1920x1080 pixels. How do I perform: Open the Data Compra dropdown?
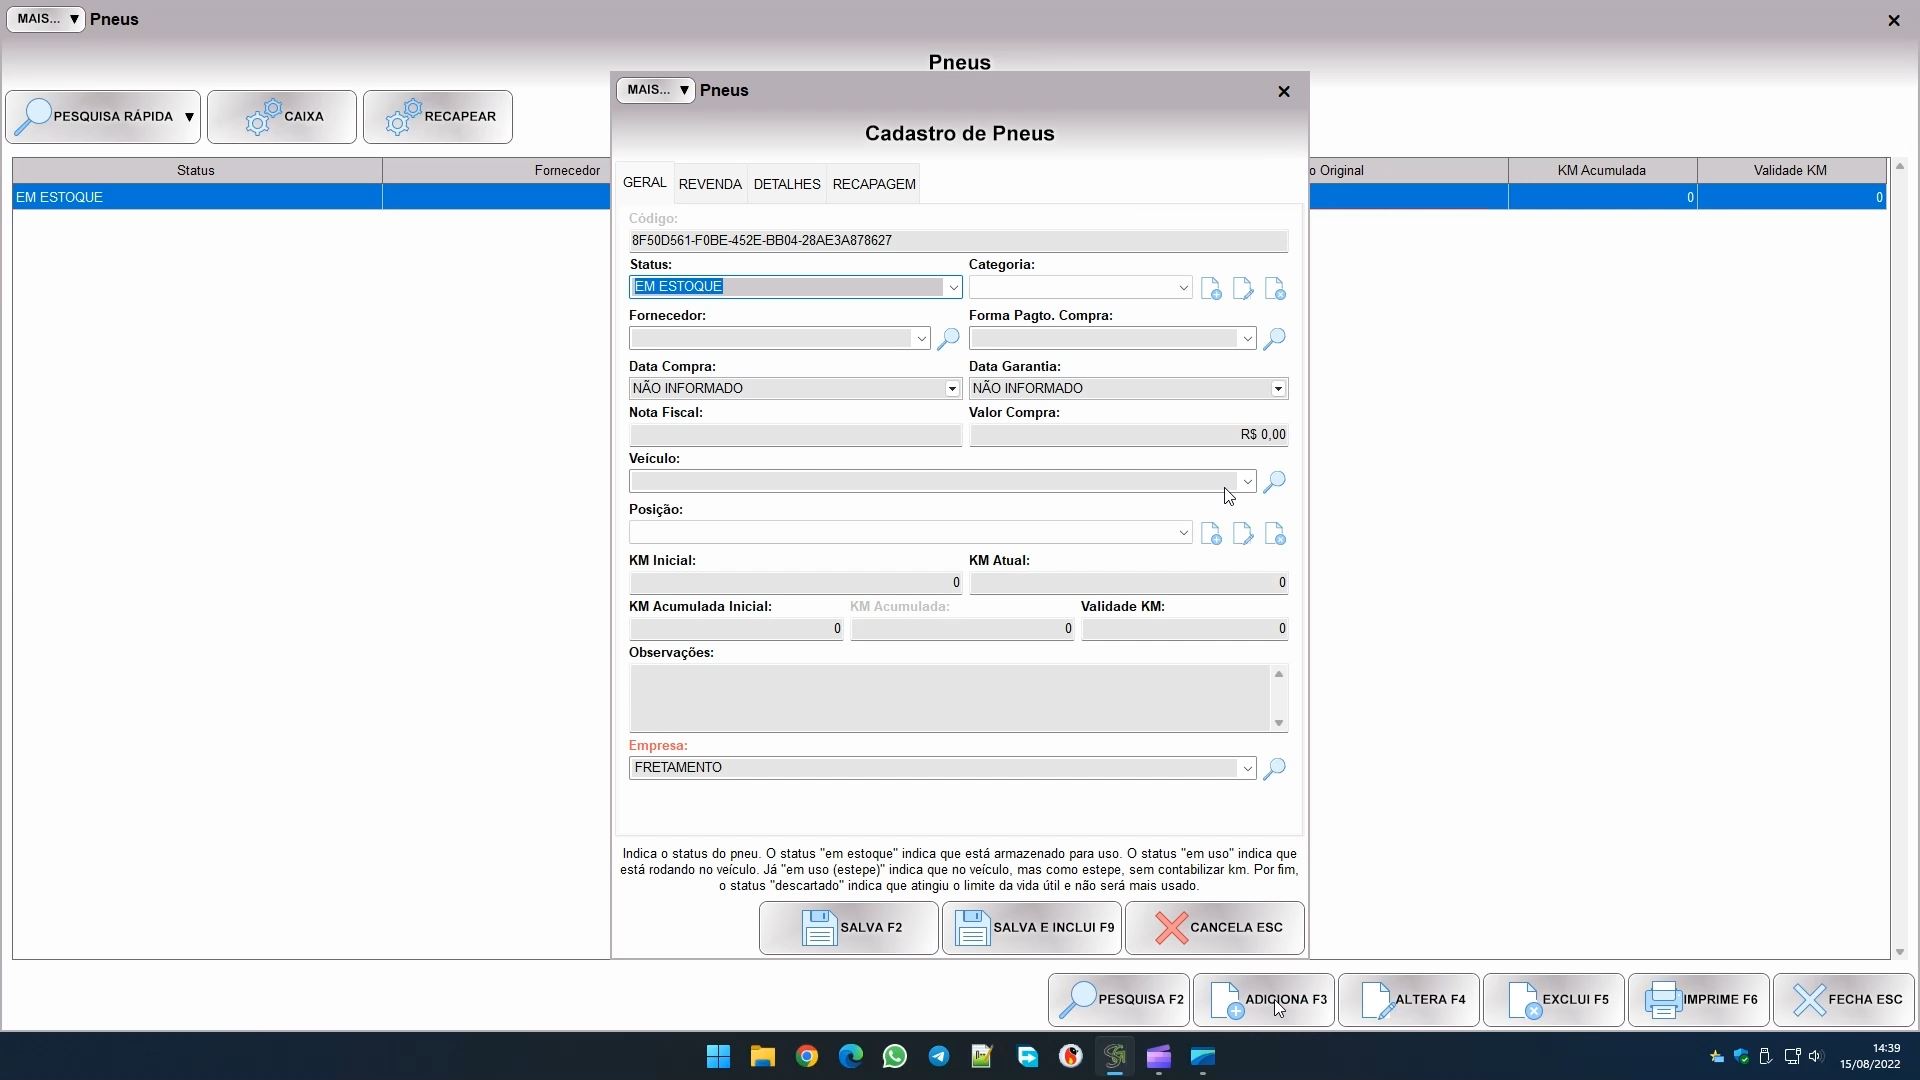(x=952, y=389)
